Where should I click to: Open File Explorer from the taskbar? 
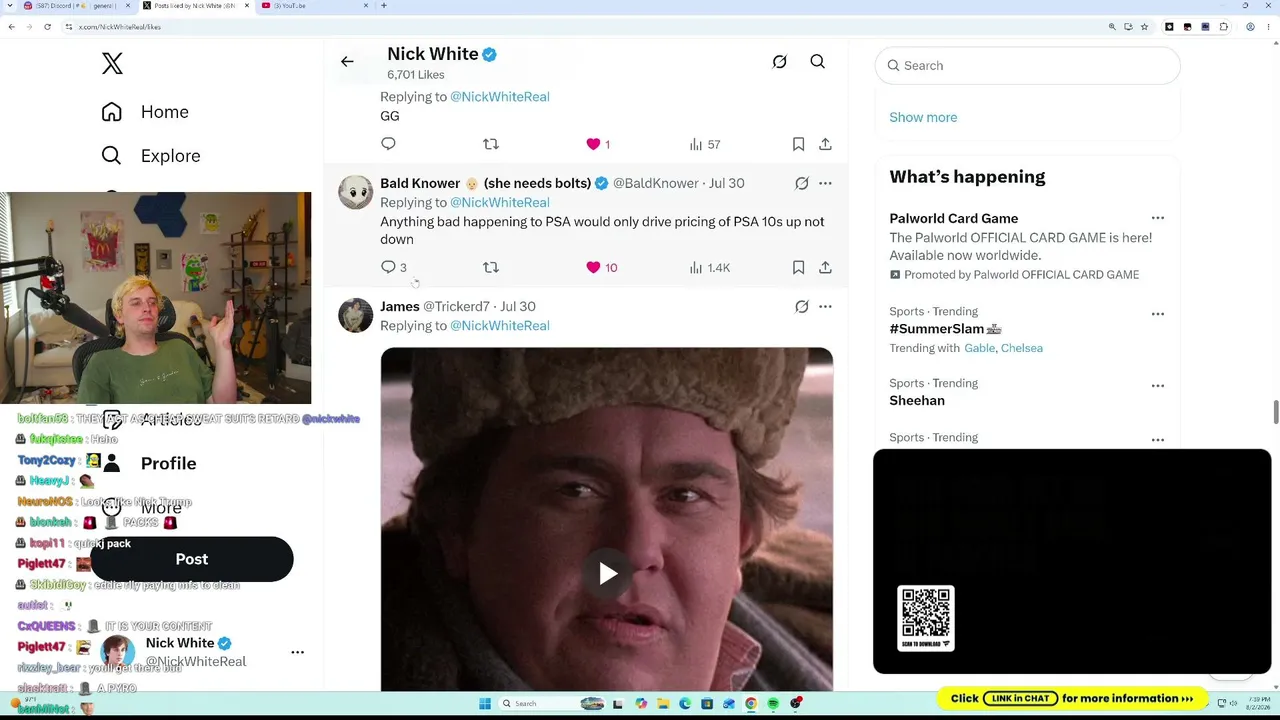click(662, 704)
